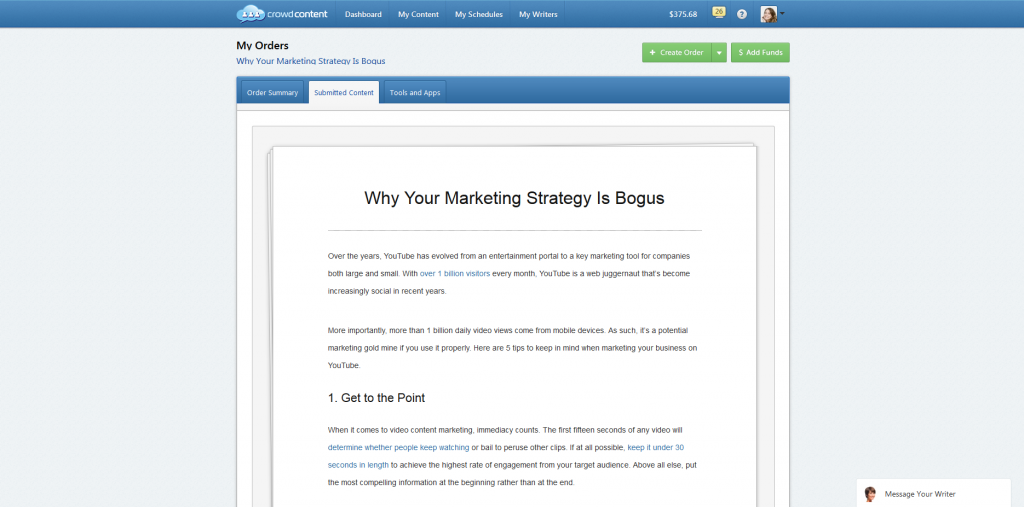Go to My Schedules
Image resolution: width=1024 pixels, height=507 pixels.
pyautogui.click(x=479, y=14)
